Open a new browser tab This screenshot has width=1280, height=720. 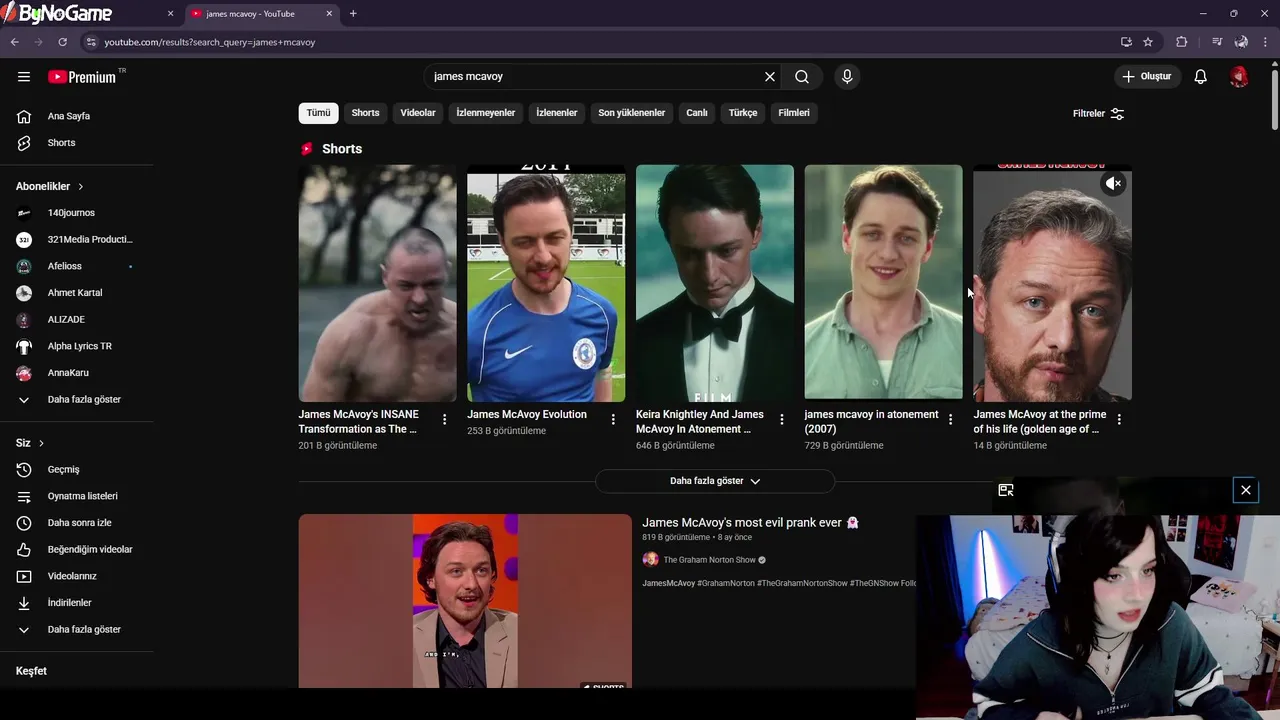coord(353,14)
